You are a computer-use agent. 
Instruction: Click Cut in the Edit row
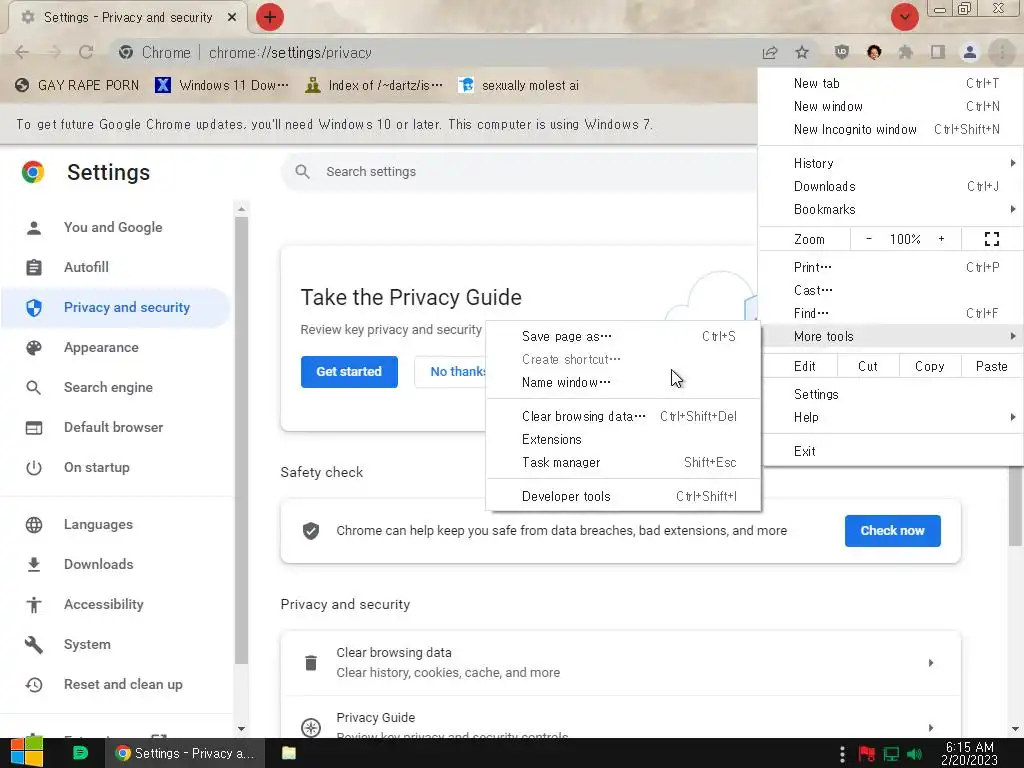[x=868, y=366]
